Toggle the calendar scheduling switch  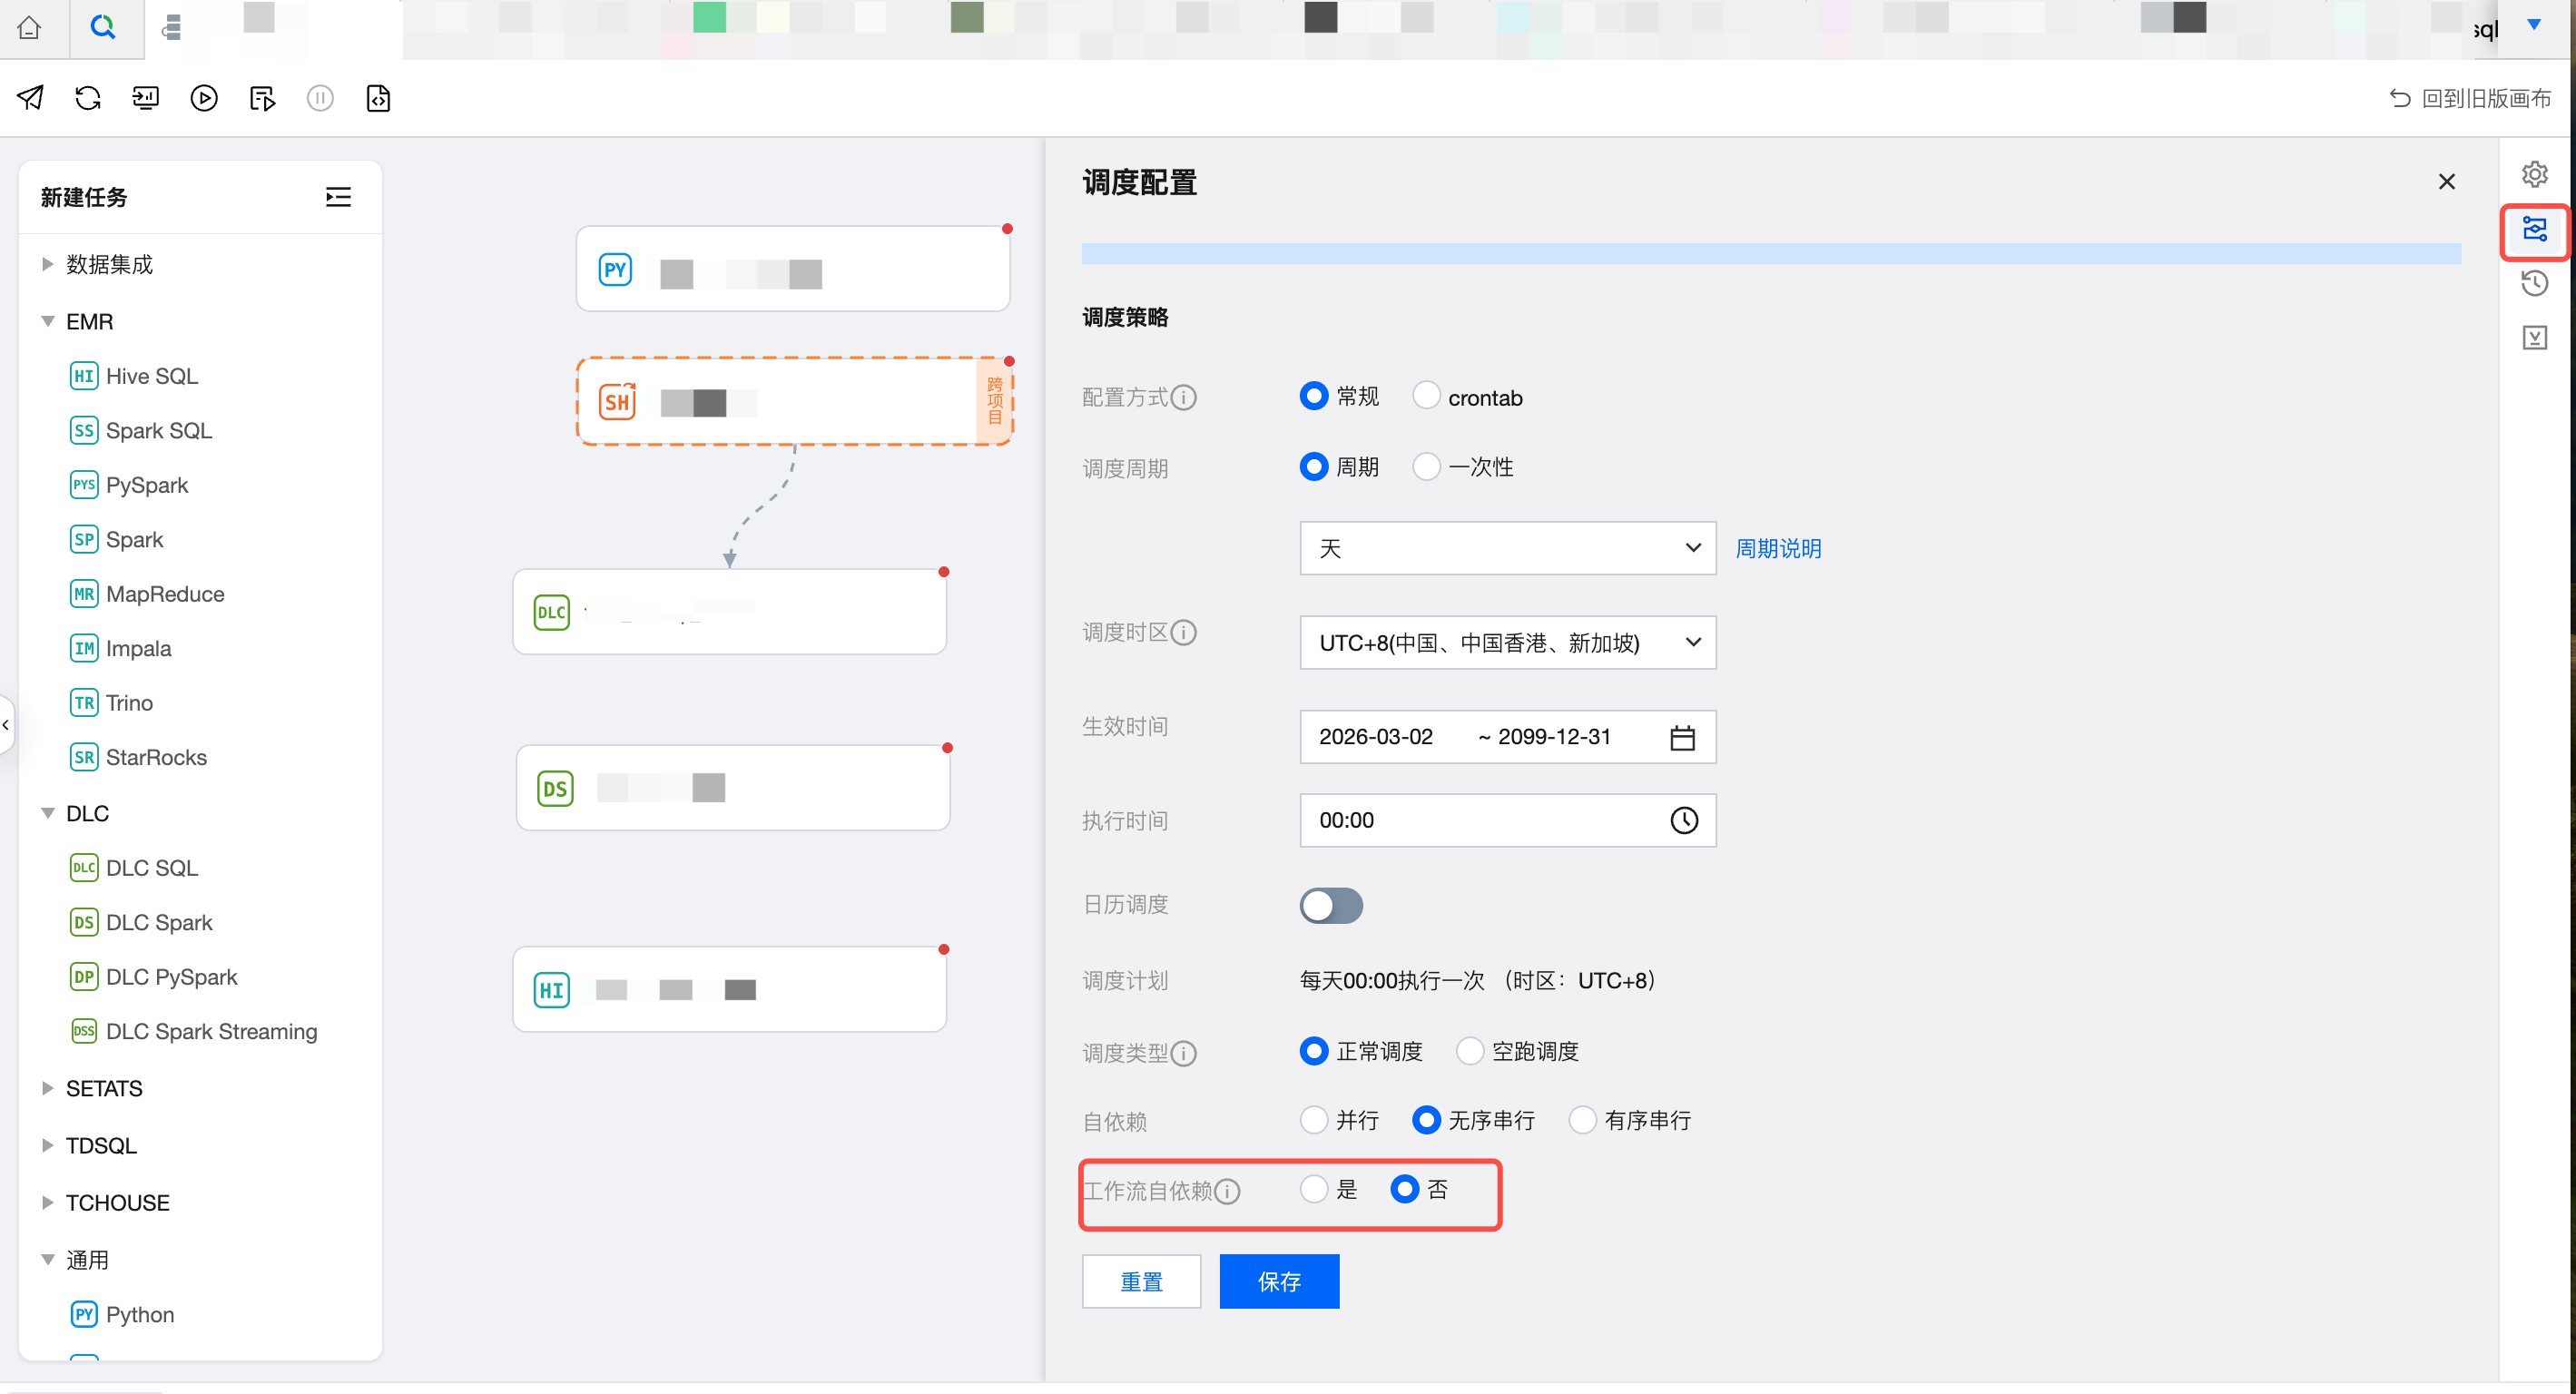[1330, 906]
